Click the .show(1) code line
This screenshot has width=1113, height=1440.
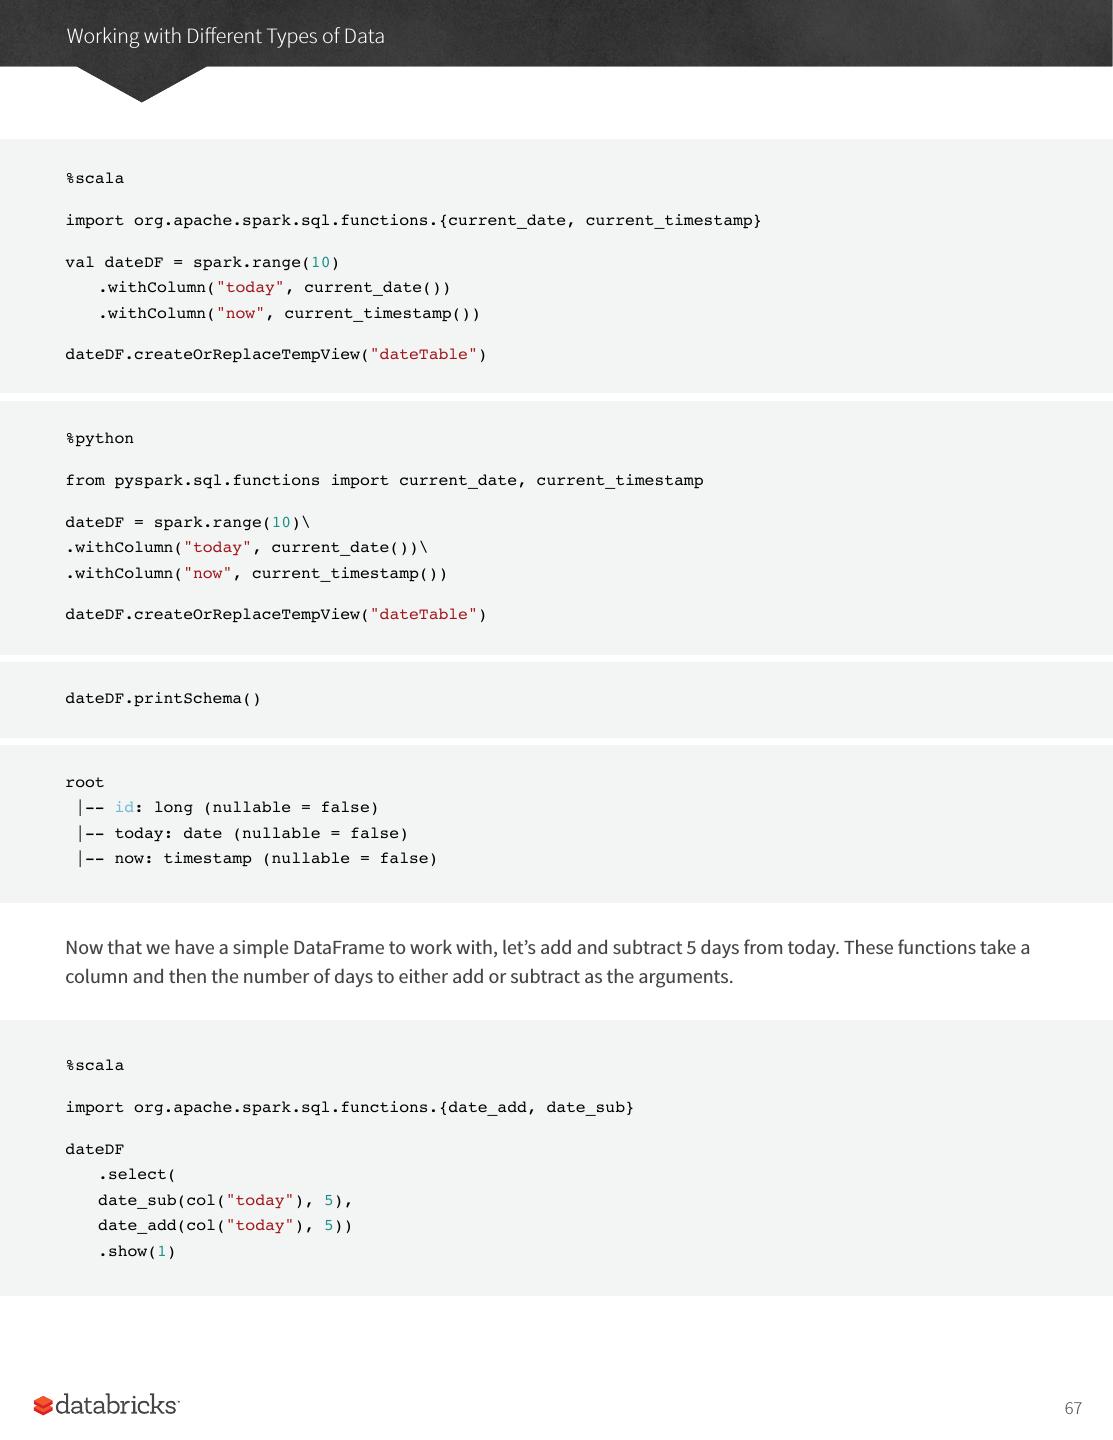137,1252
